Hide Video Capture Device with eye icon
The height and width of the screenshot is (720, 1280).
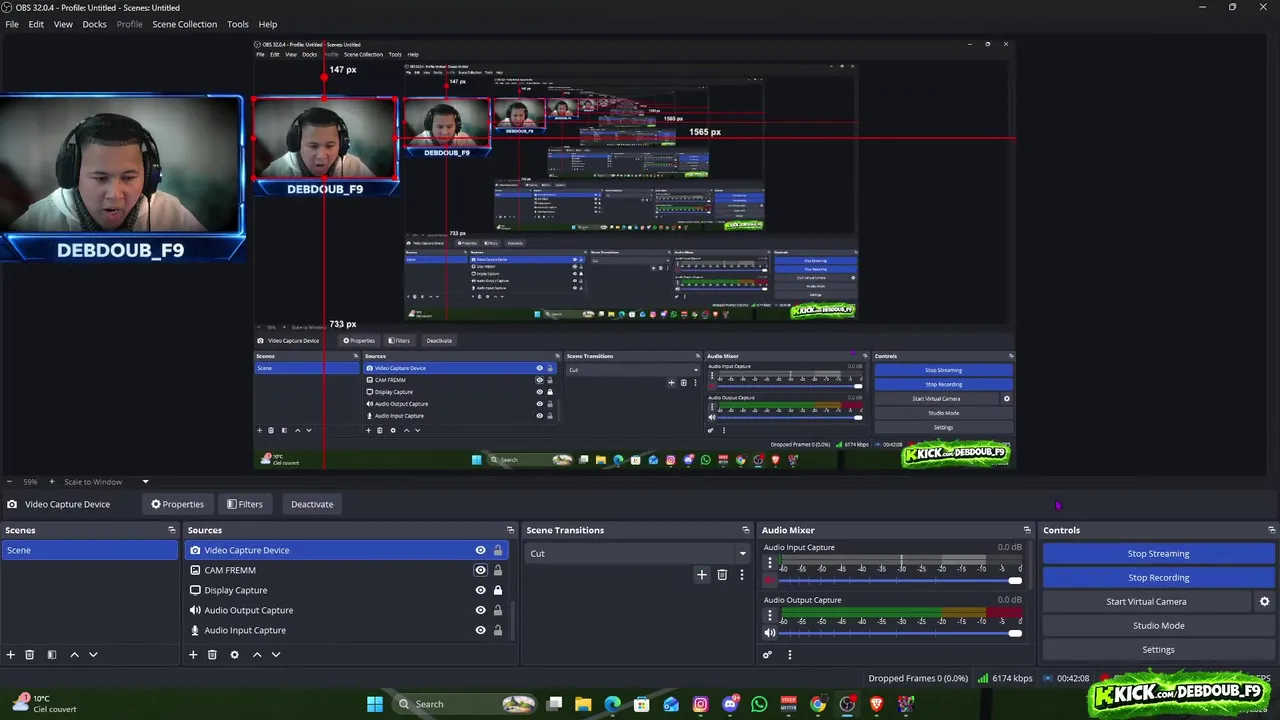480,550
